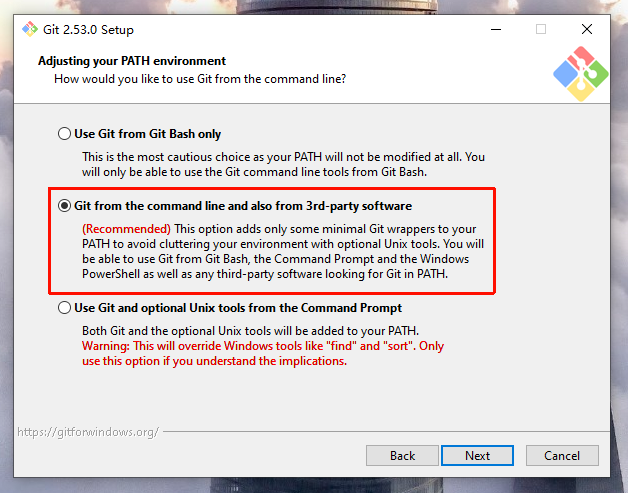
Task: Go back with the Back button
Action: (402, 455)
